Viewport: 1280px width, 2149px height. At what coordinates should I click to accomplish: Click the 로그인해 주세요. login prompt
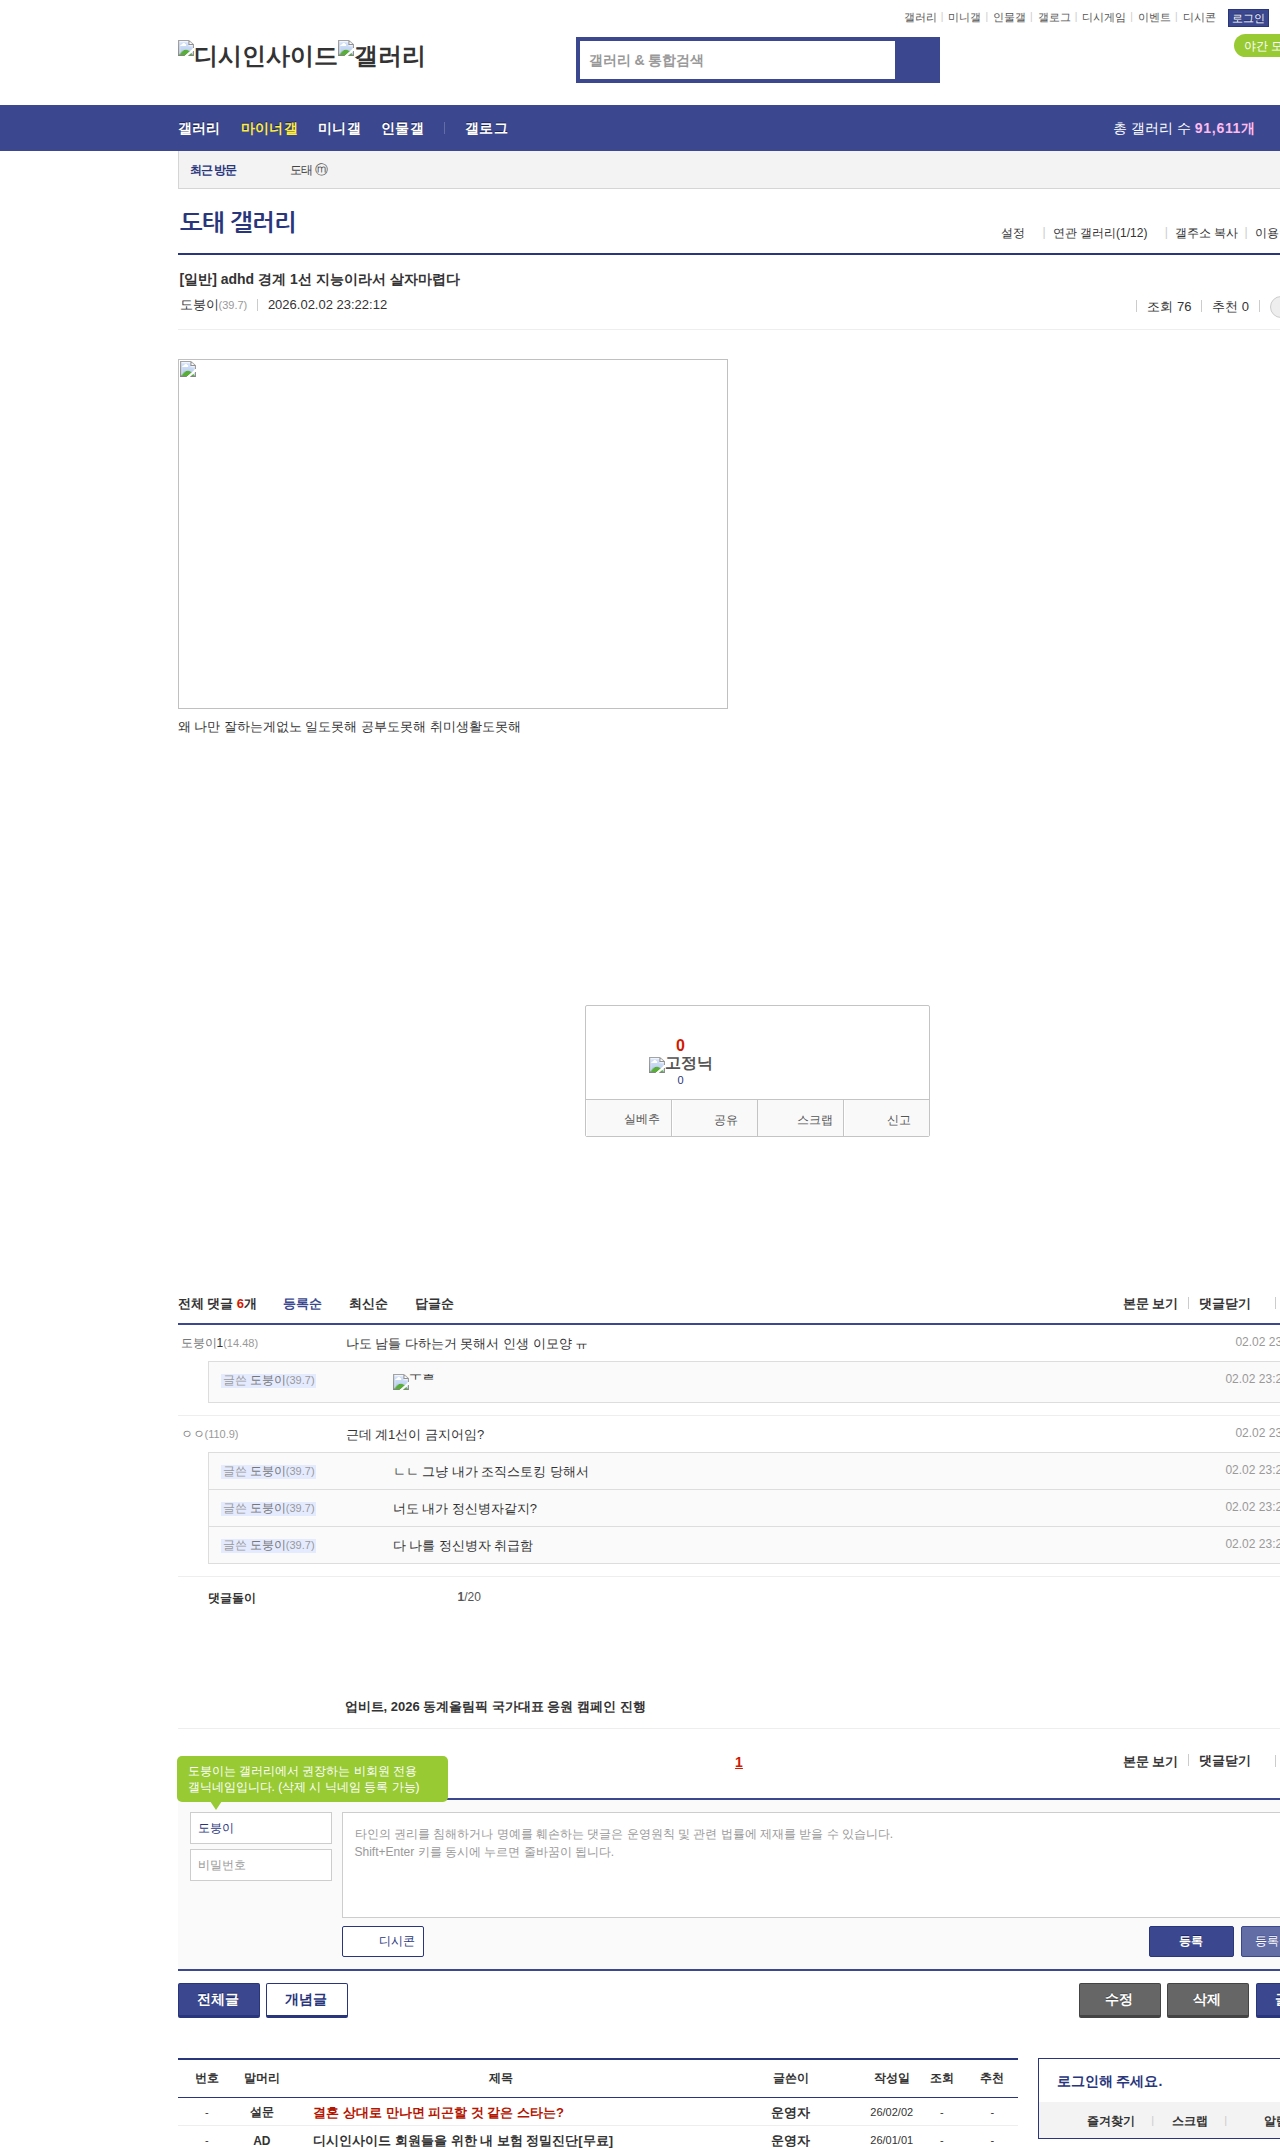1110,2082
